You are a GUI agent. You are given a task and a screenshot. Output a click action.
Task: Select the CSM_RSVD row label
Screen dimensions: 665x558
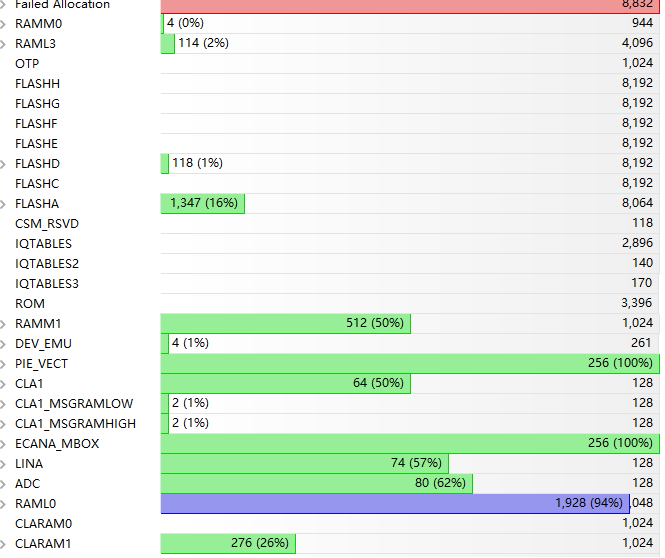click(46, 223)
